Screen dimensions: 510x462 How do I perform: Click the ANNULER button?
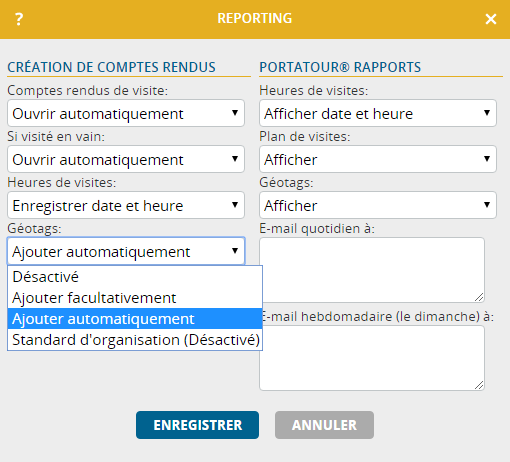[x=324, y=425]
